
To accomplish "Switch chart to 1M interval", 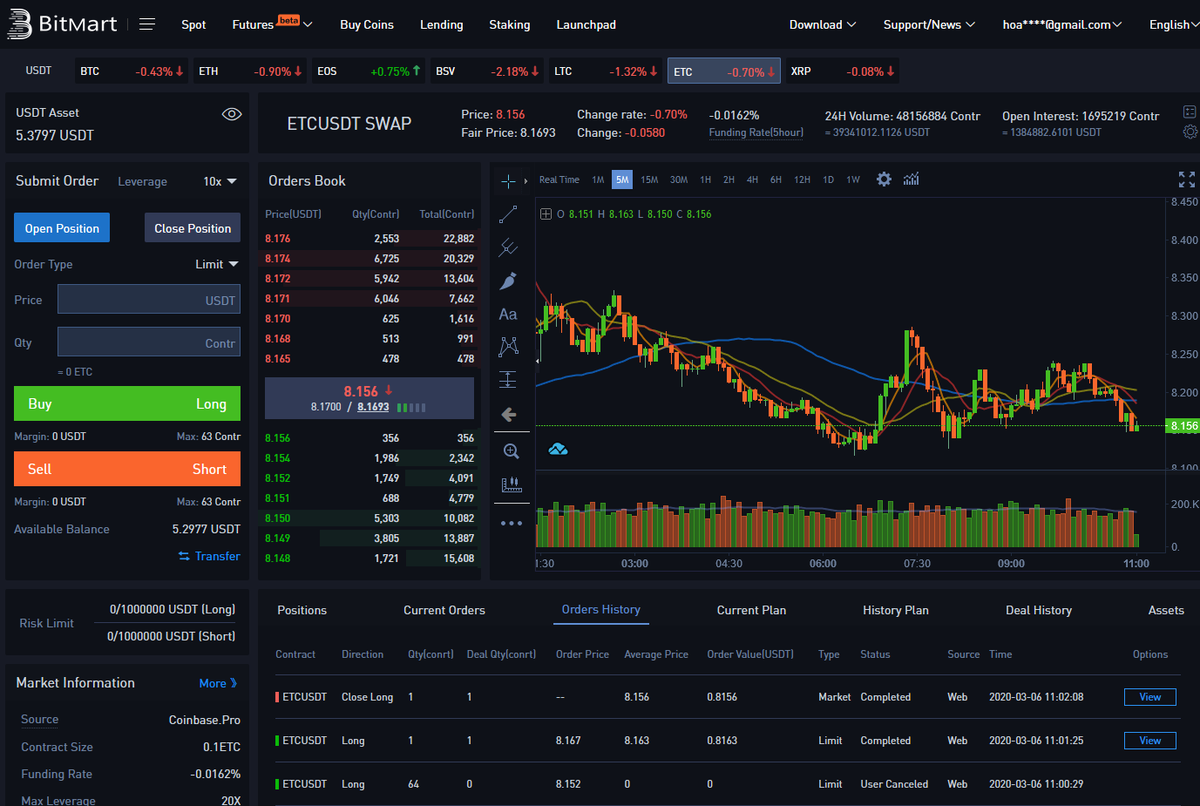I will click(x=598, y=180).
